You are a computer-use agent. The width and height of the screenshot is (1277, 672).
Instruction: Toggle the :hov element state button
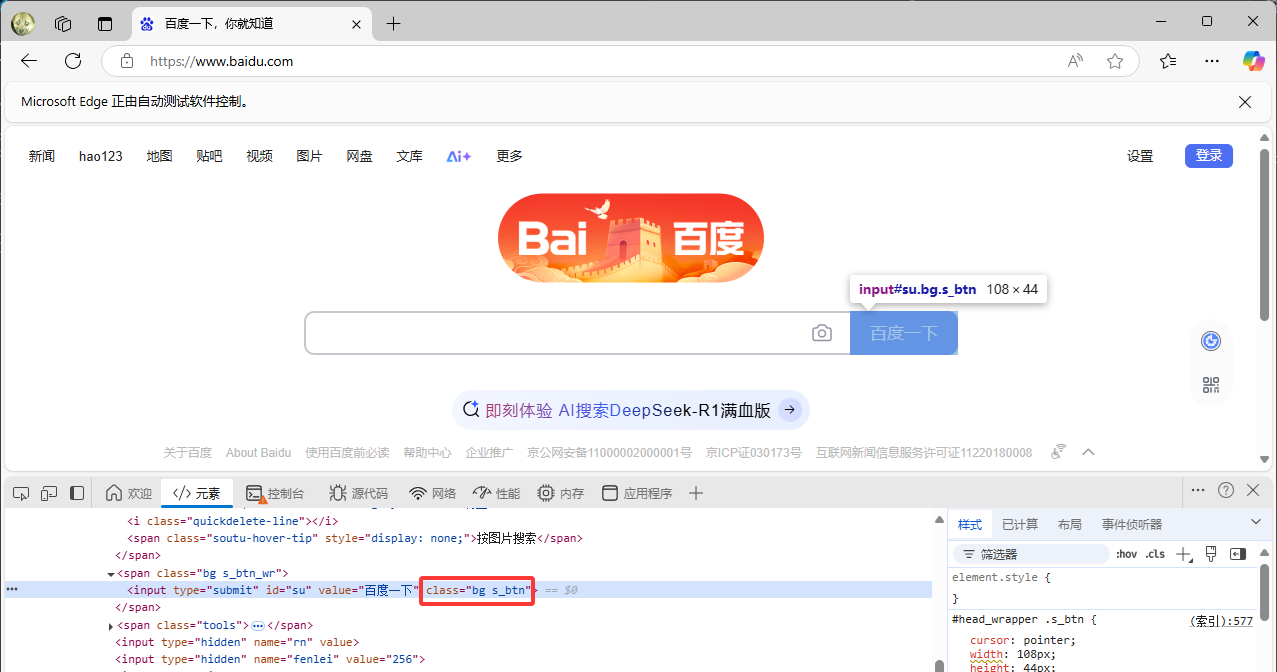[x=1126, y=554]
